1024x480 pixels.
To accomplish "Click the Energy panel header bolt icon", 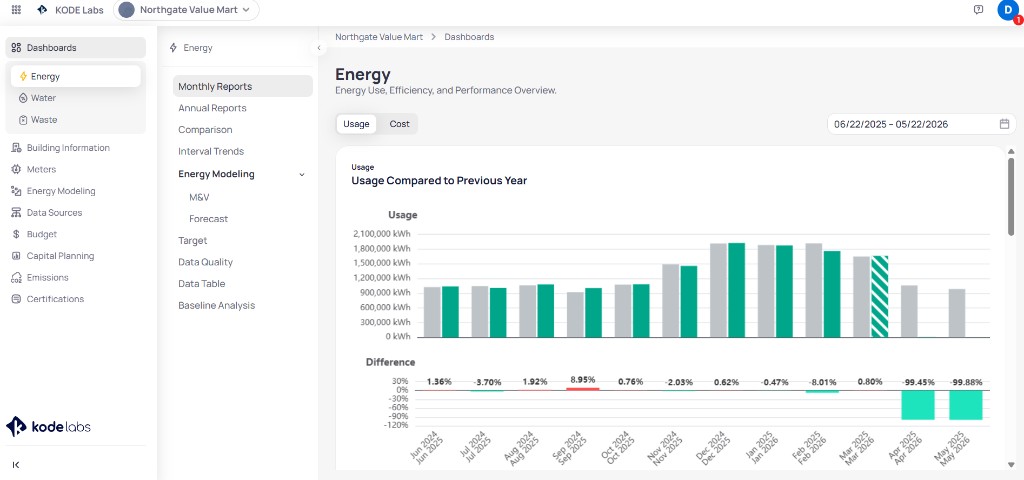I will (173, 48).
